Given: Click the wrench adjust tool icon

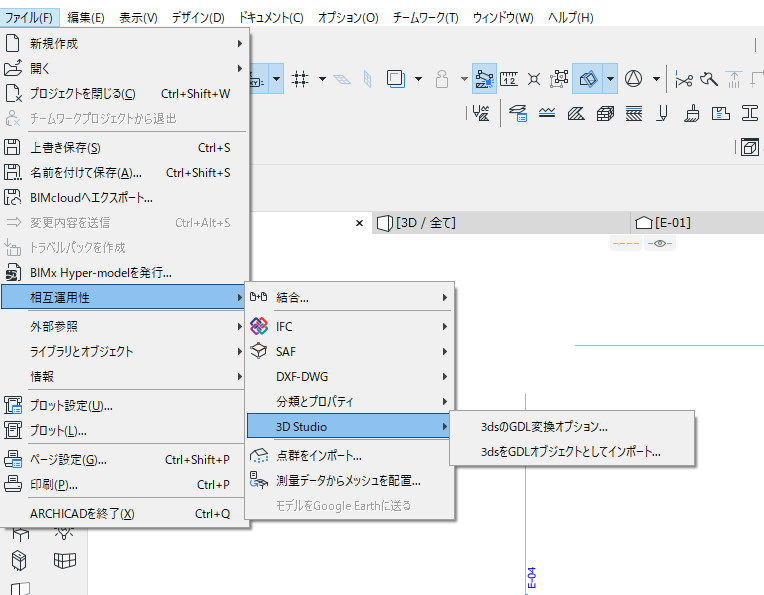Looking at the screenshot, I should click(x=709, y=78).
